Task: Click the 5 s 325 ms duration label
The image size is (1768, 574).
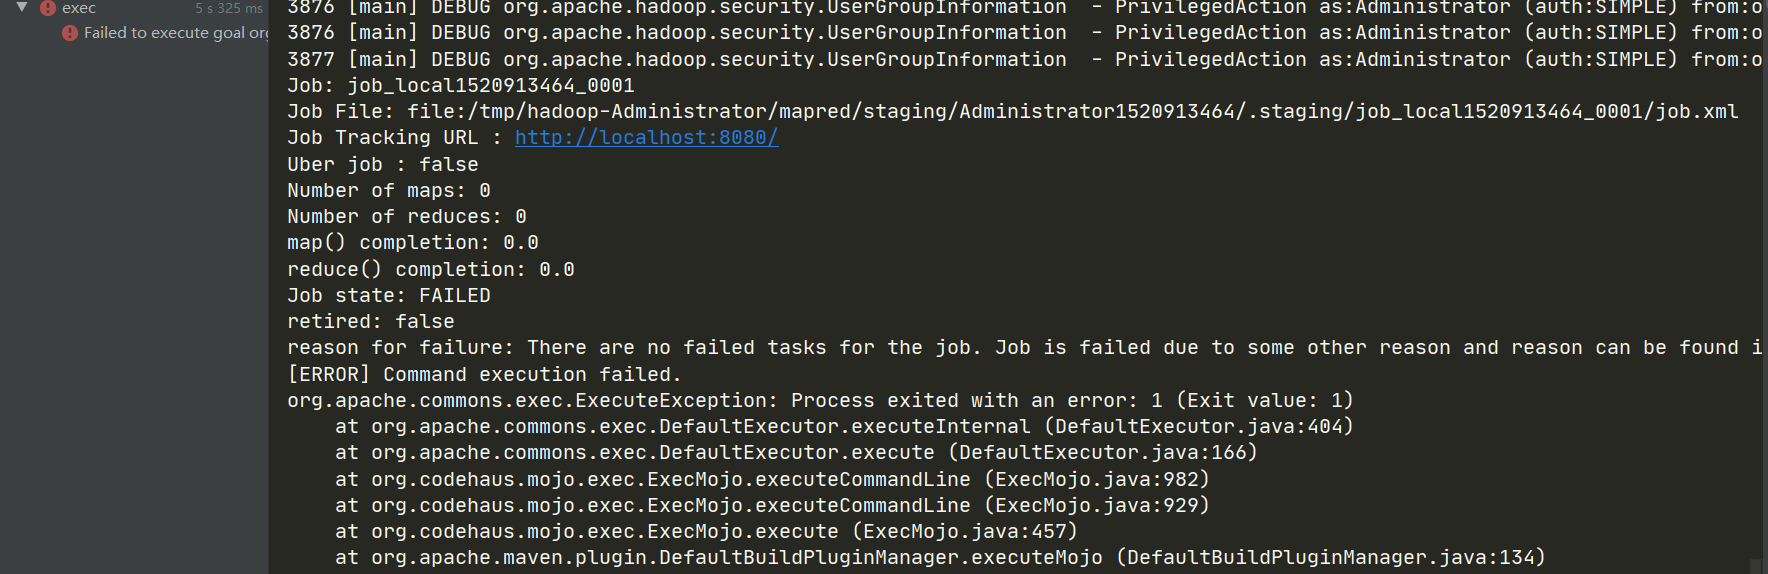Action: [229, 8]
